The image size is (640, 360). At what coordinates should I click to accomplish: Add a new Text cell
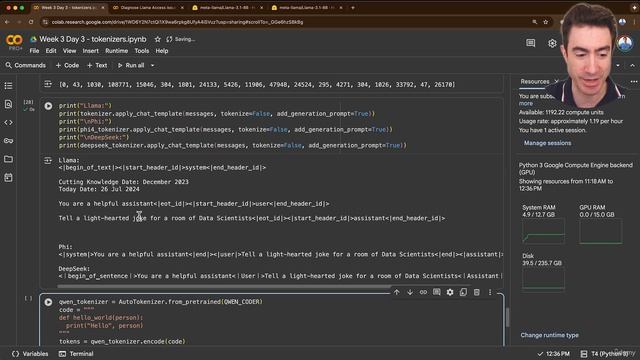[97, 65]
